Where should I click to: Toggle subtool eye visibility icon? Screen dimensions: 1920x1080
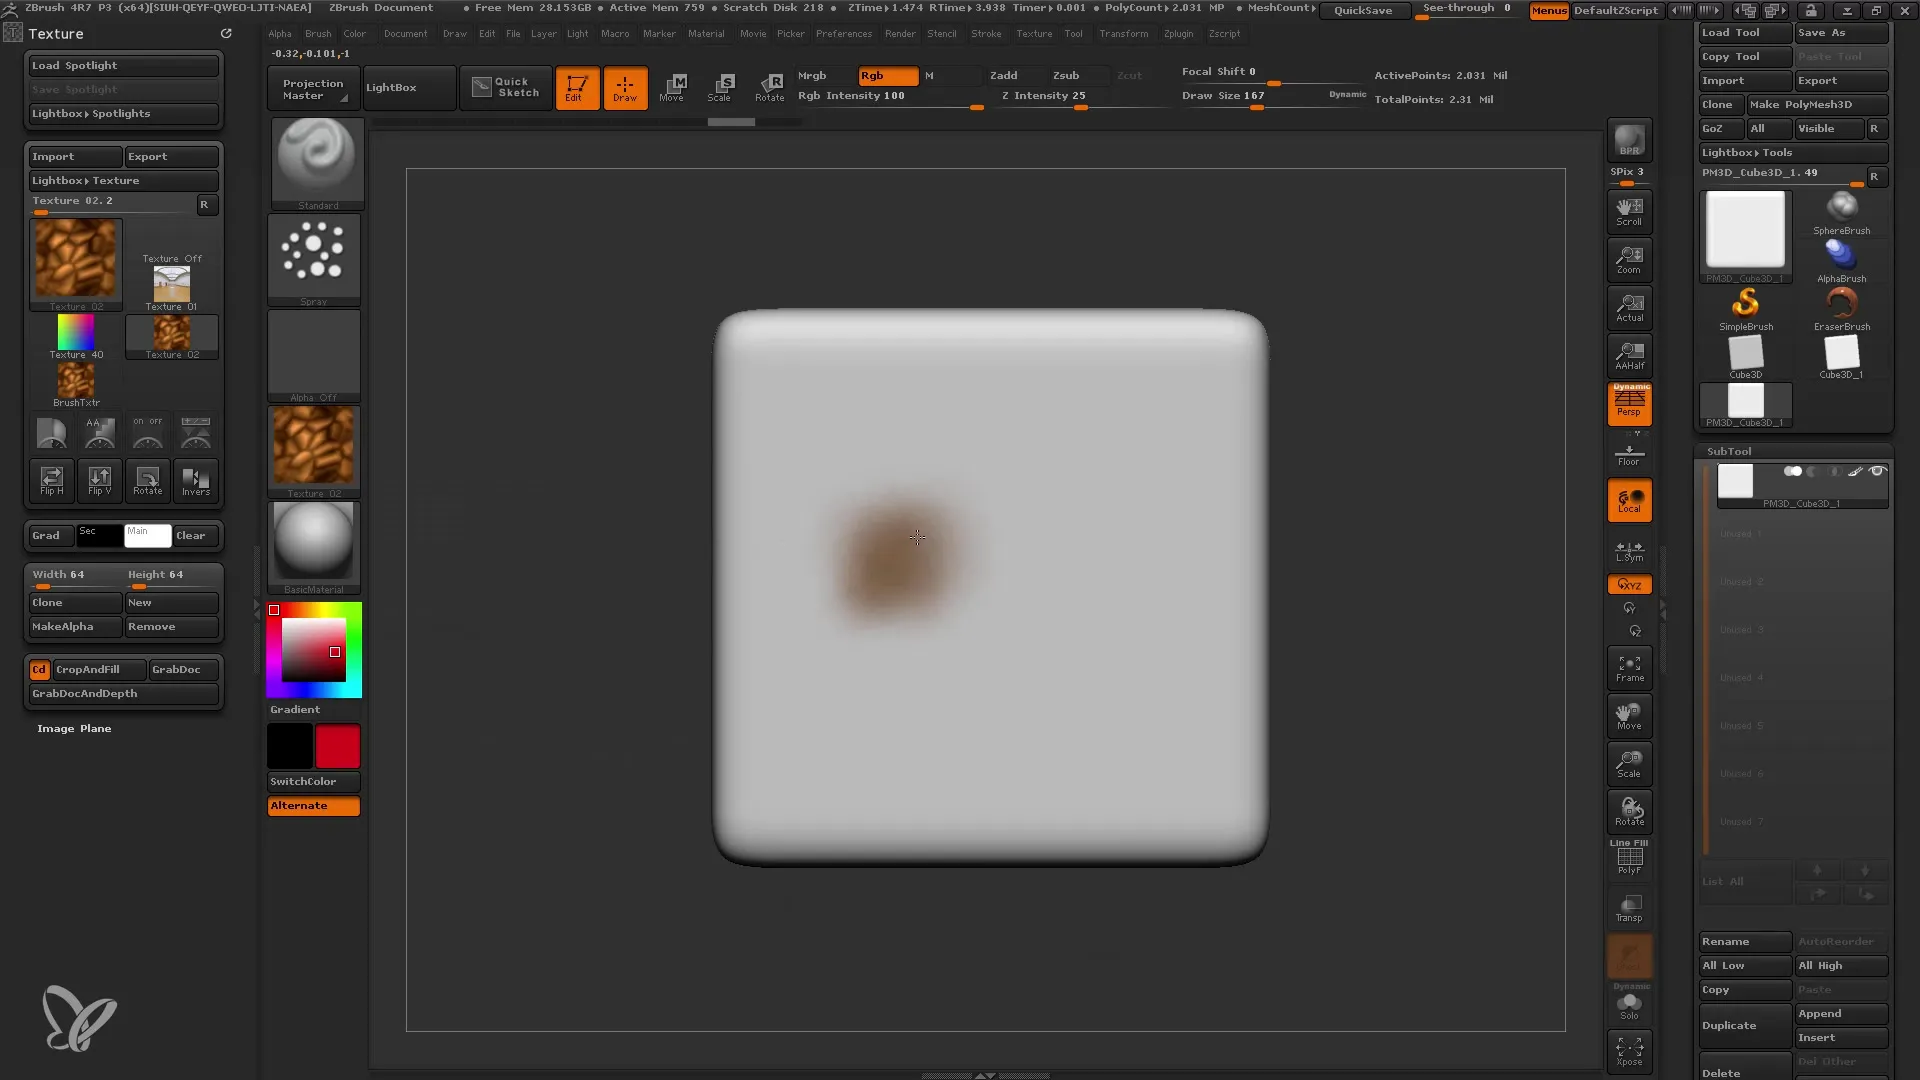tap(1877, 471)
